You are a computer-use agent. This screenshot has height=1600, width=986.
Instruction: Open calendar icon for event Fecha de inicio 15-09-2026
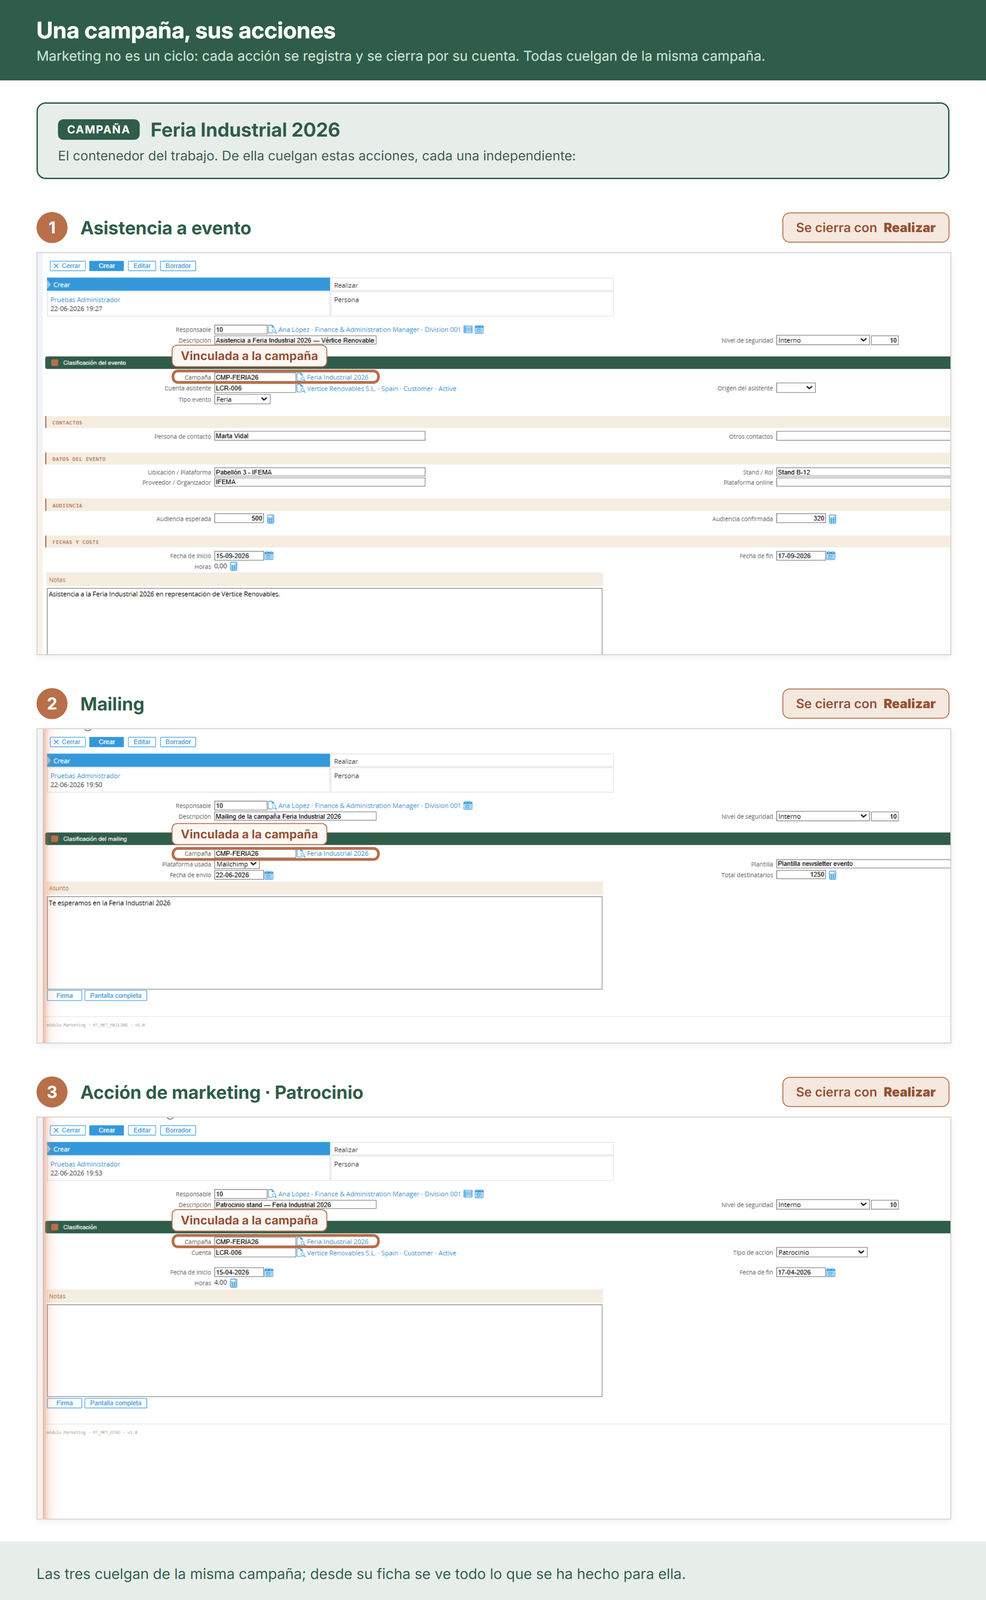(269, 556)
